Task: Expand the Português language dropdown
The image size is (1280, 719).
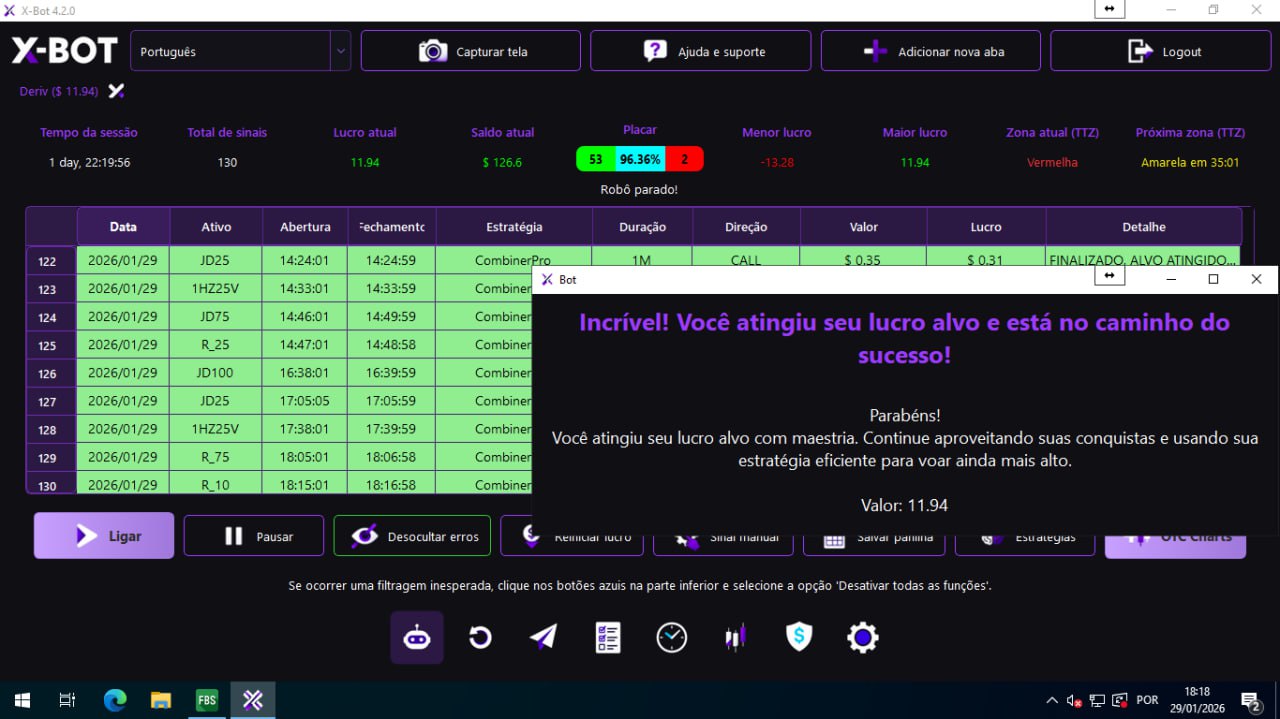Action: [x=340, y=51]
